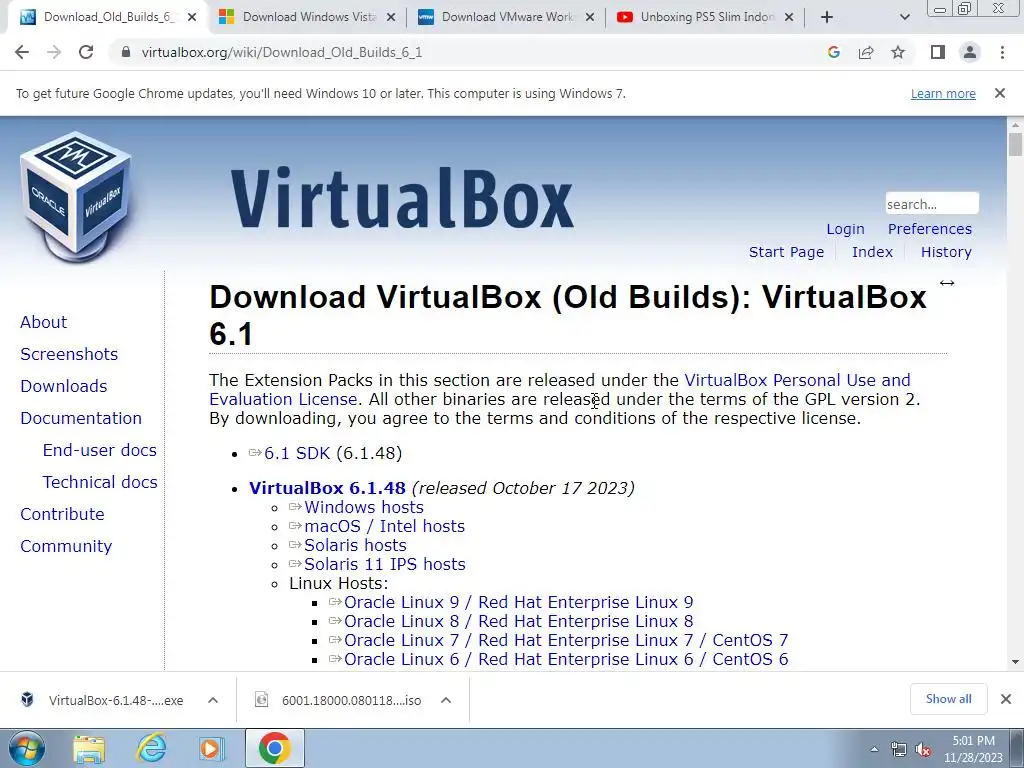Screen dimensions: 1024x768
Task: Open the Login link
Action: click(x=845, y=229)
